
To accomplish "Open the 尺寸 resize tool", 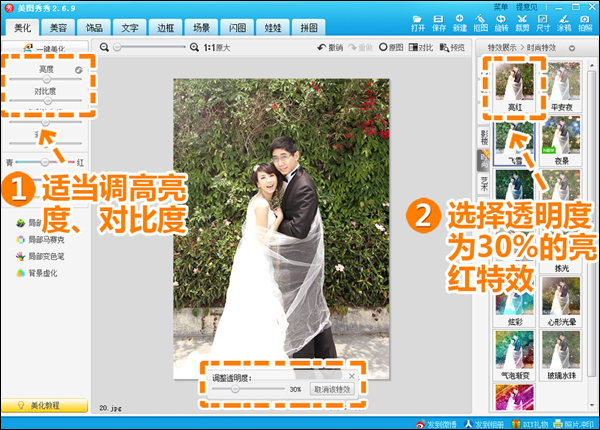I will coord(543,23).
